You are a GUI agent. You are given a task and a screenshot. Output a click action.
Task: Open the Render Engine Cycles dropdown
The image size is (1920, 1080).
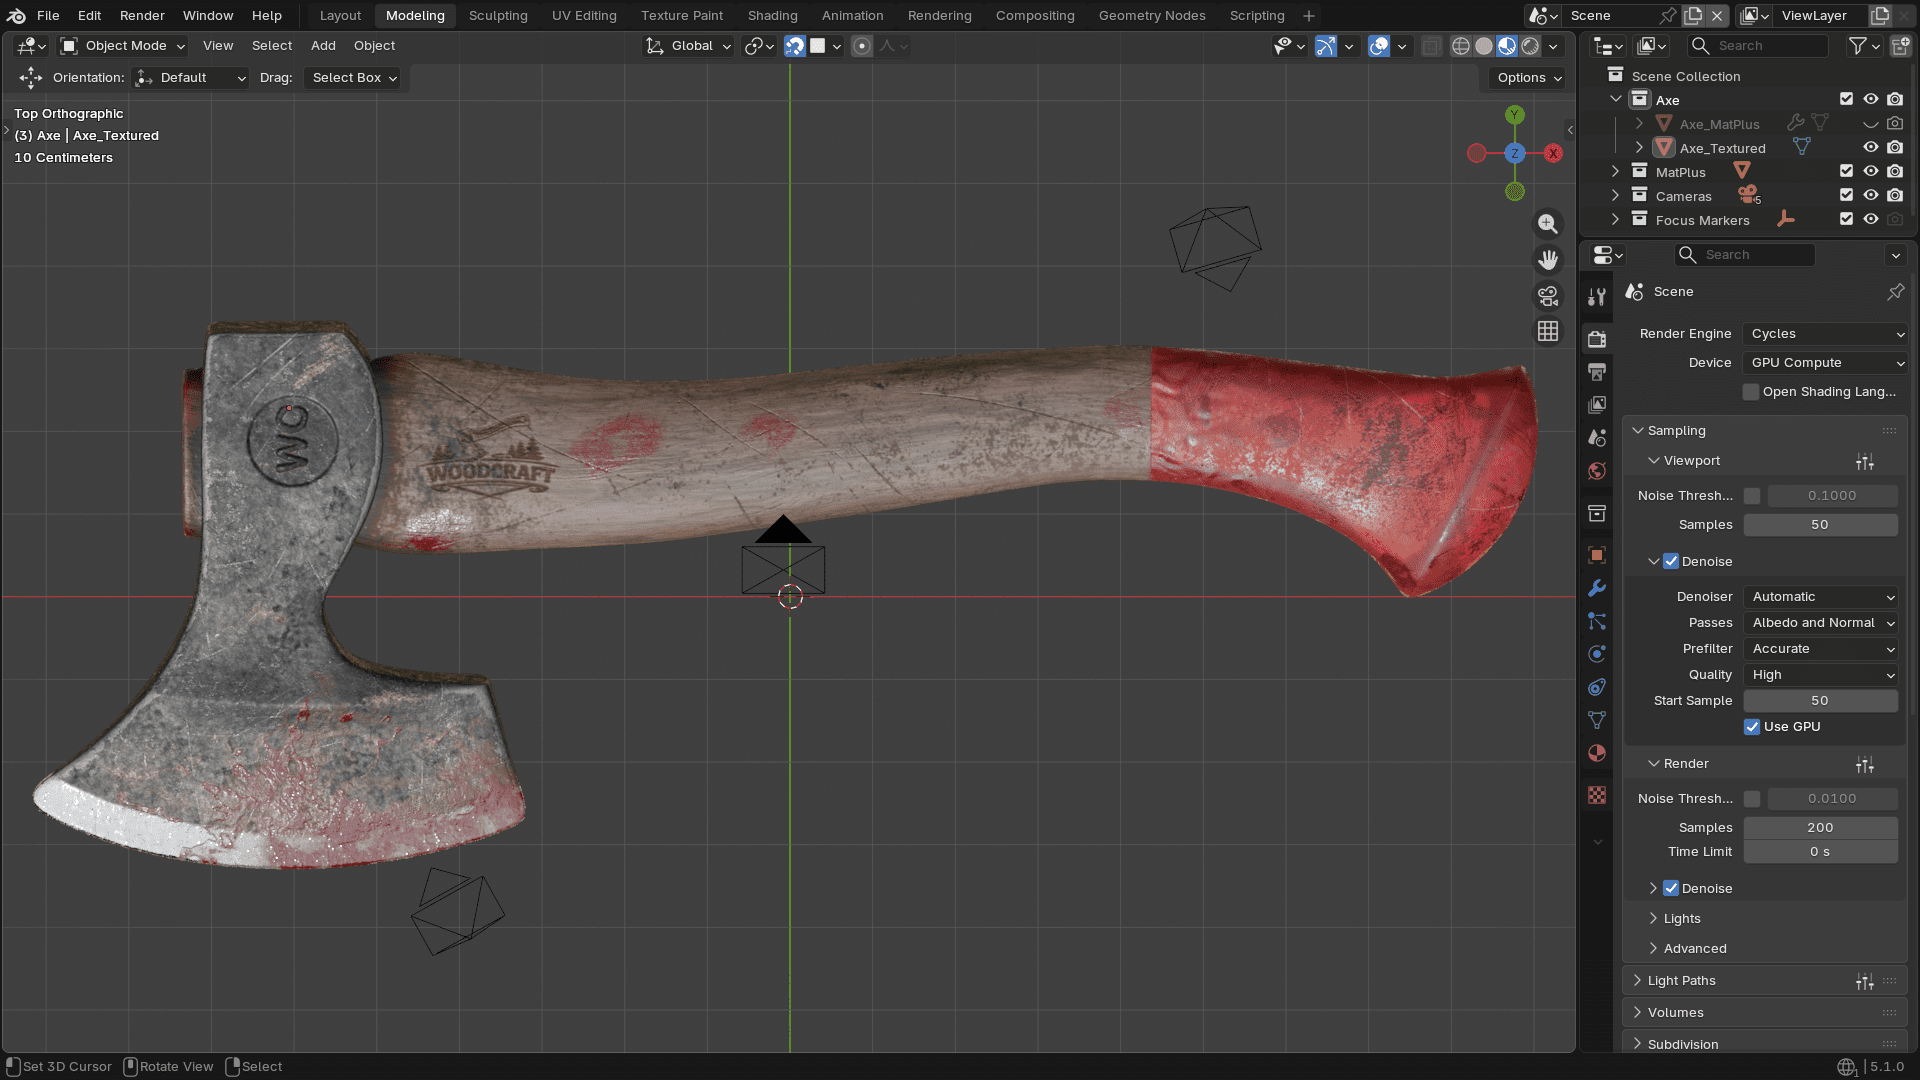tap(1826, 334)
